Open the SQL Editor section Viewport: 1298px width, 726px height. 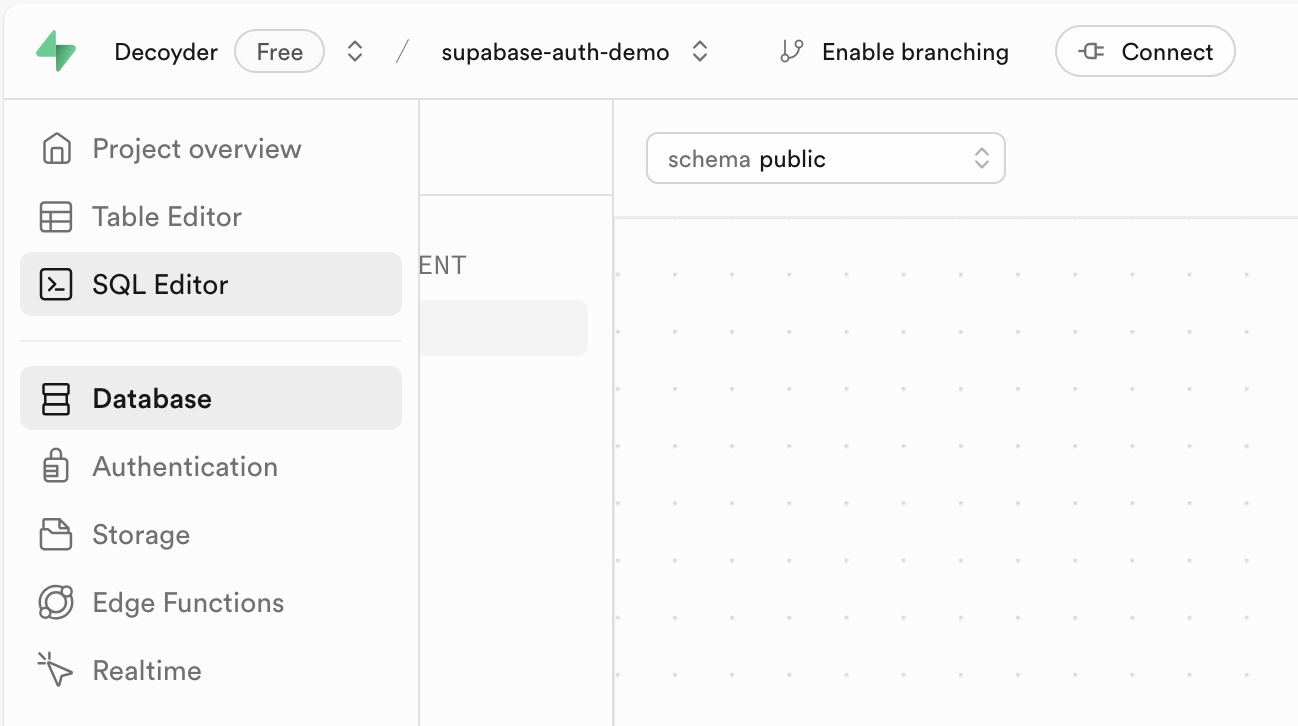pyautogui.click(x=211, y=284)
